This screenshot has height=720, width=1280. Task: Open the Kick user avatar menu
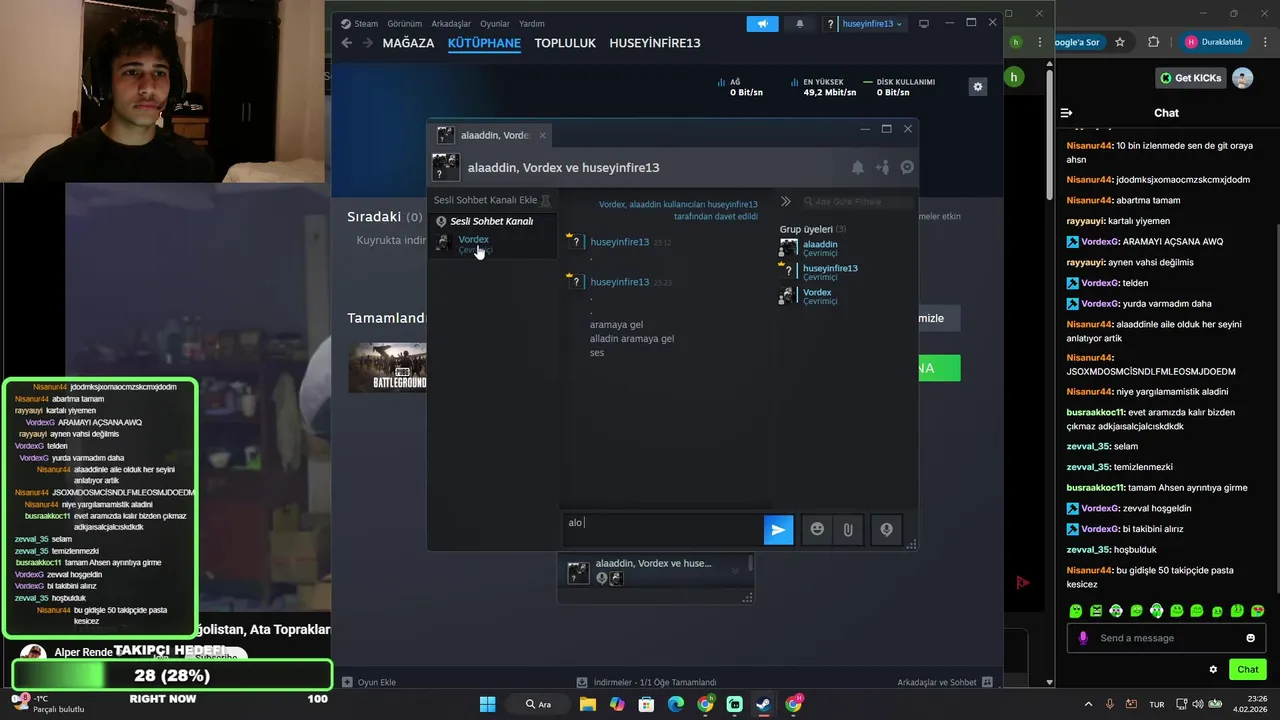tap(1242, 78)
